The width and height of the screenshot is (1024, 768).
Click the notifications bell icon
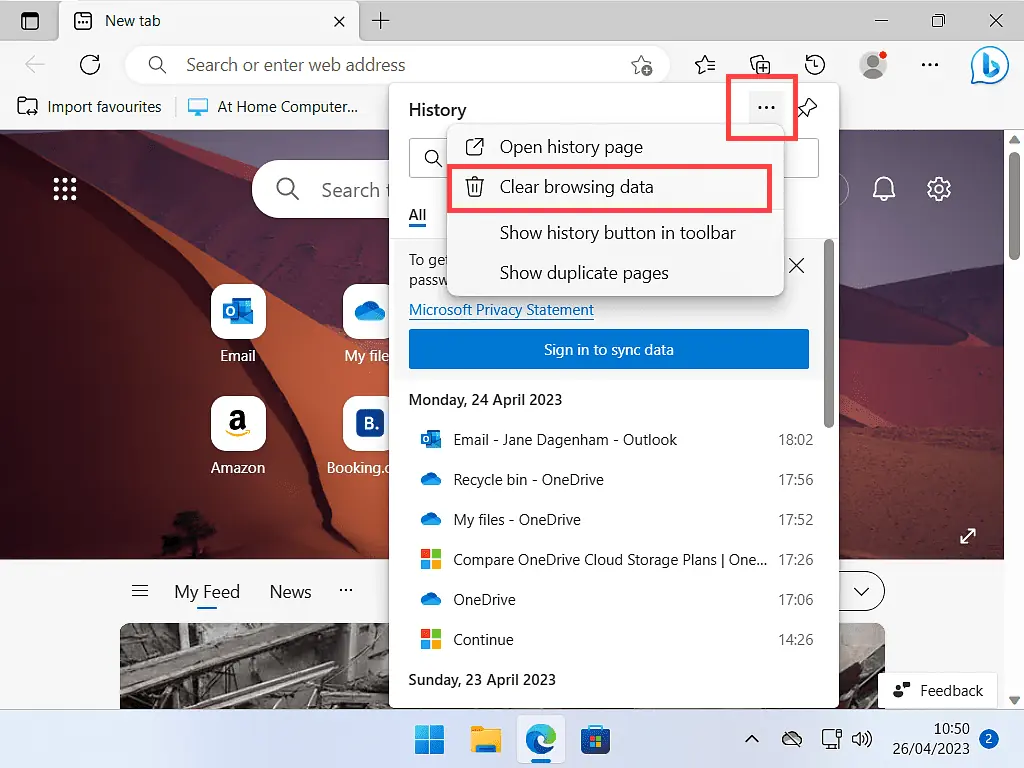coord(884,188)
